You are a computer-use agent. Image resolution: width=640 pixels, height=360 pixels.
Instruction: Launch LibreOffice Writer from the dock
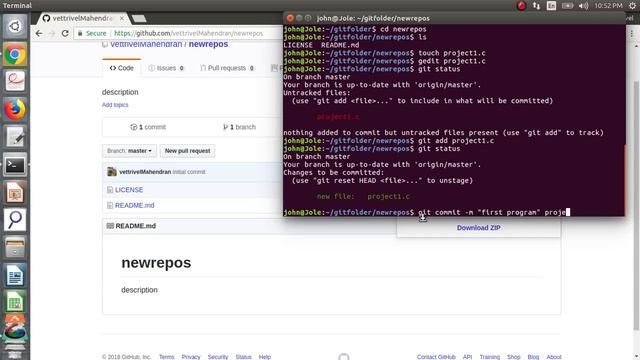(15, 276)
